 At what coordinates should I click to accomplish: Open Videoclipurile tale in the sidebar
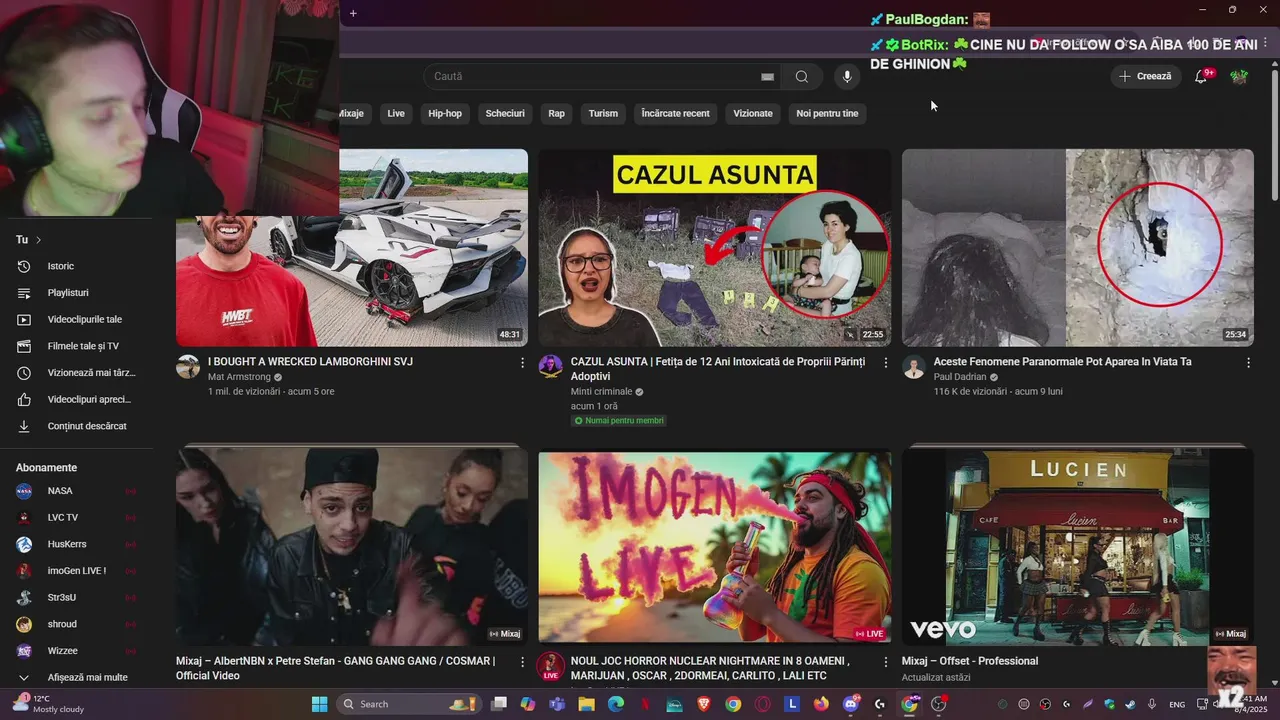(x=75, y=319)
